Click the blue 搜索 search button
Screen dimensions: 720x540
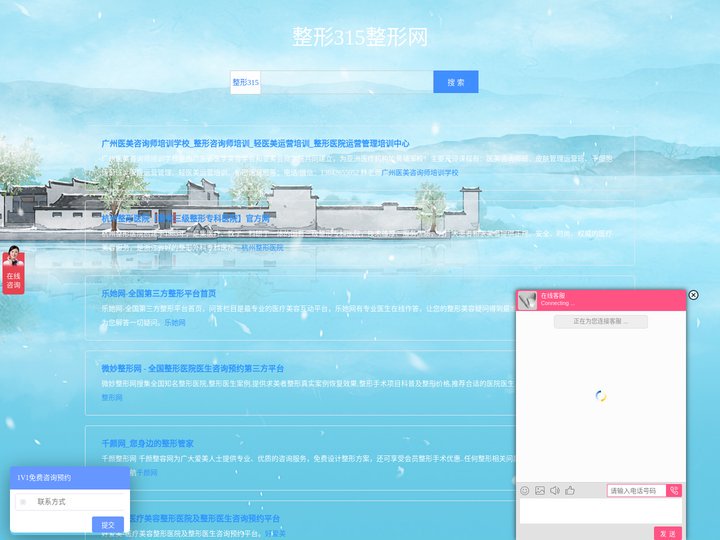456,82
